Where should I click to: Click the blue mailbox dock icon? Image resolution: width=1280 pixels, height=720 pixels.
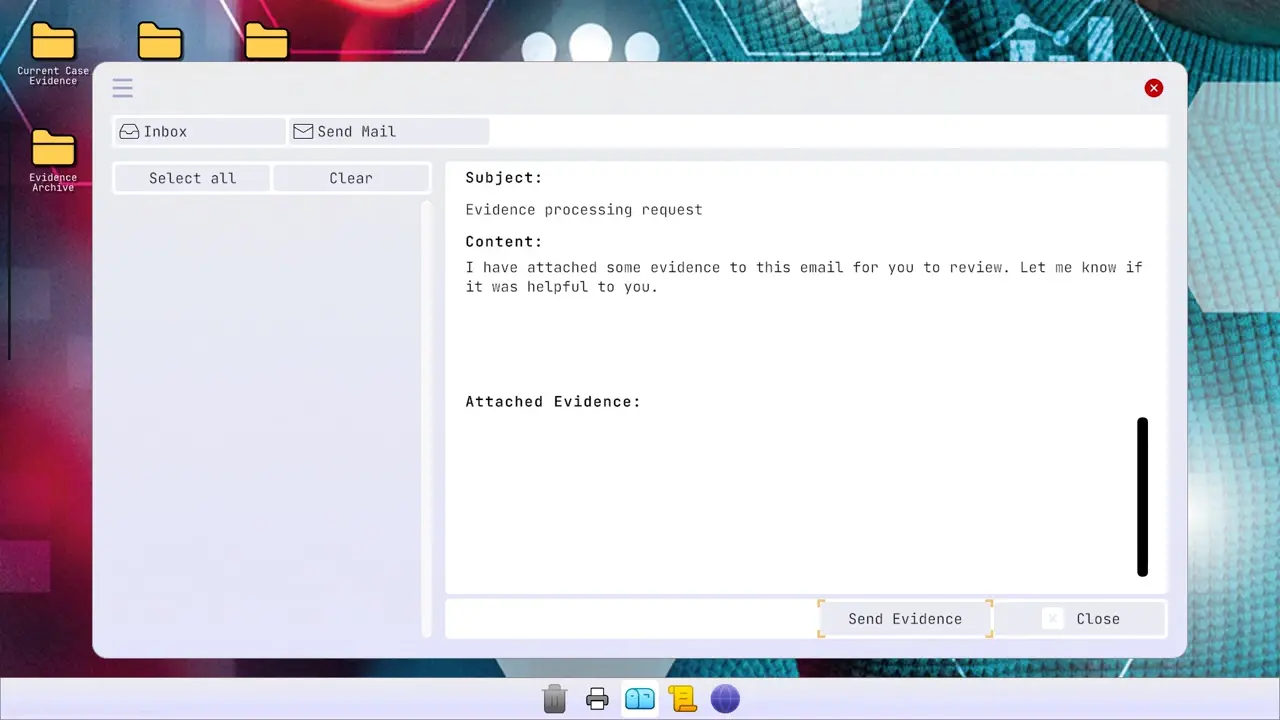(640, 698)
